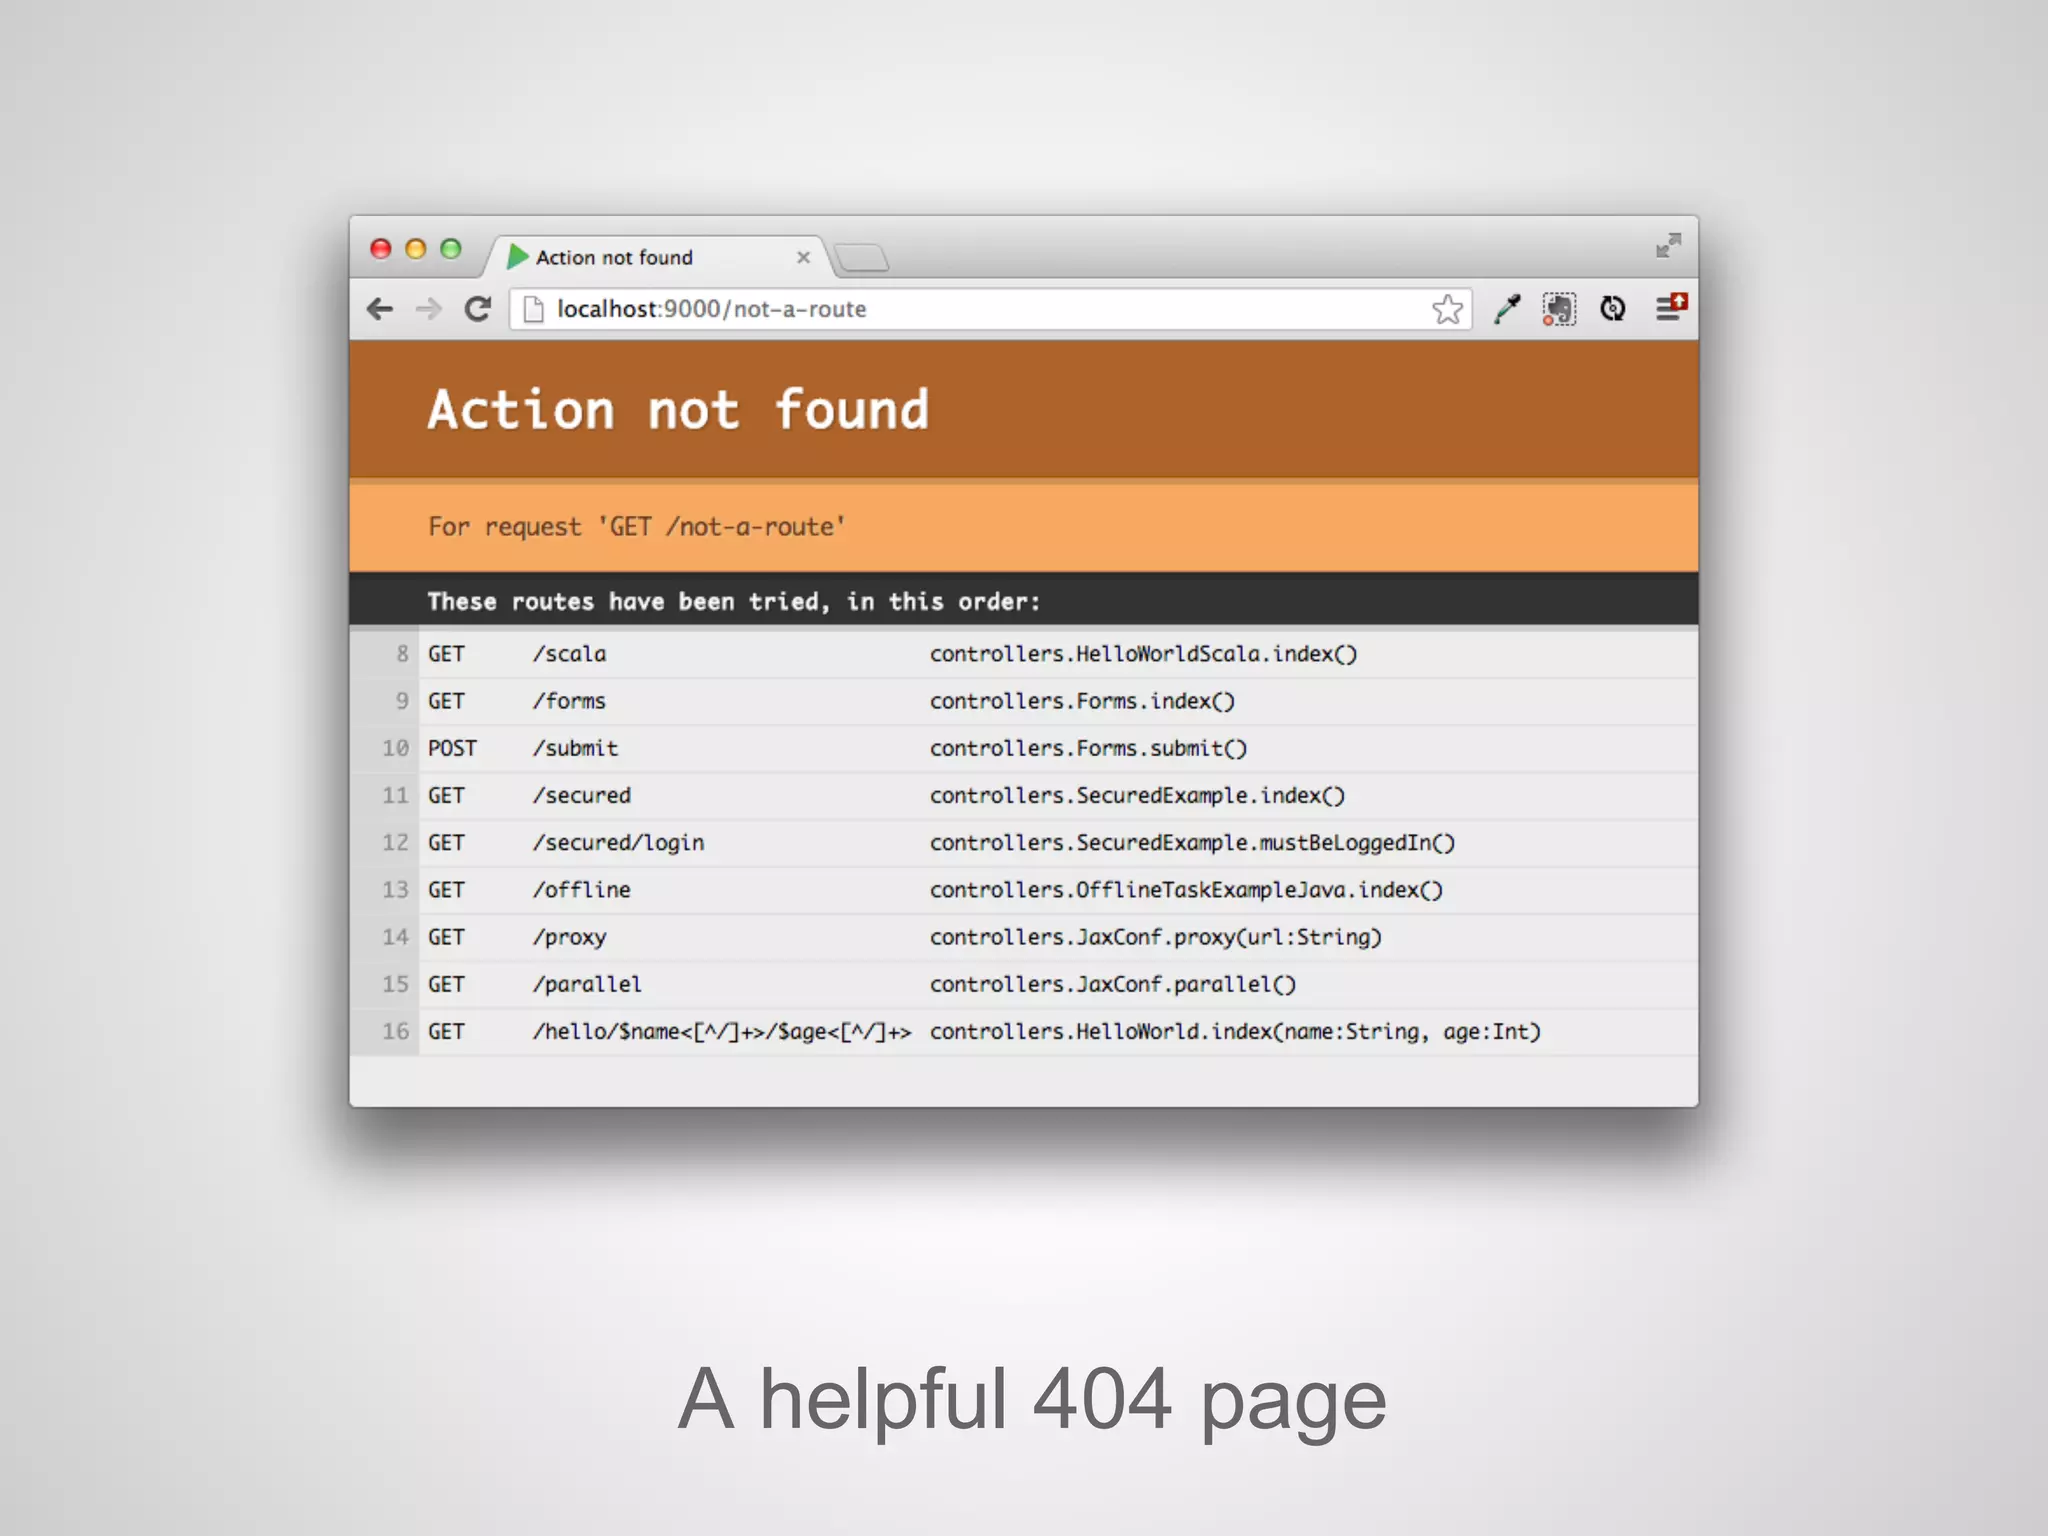Image resolution: width=2048 pixels, height=1536 pixels.
Task: Open the Evernote web clipper extension
Action: click(x=1559, y=309)
